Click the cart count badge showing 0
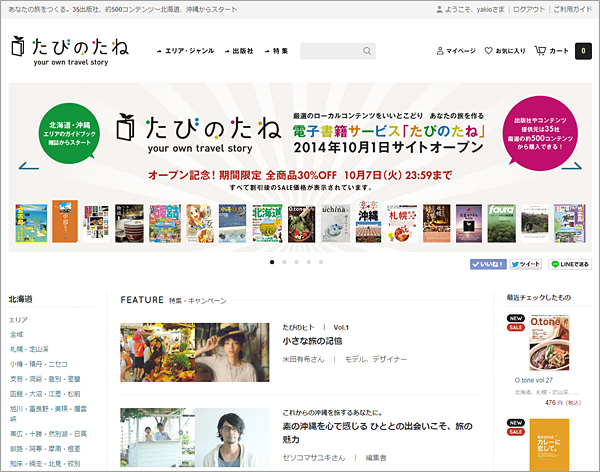The image size is (600, 472). coord(583,51)
